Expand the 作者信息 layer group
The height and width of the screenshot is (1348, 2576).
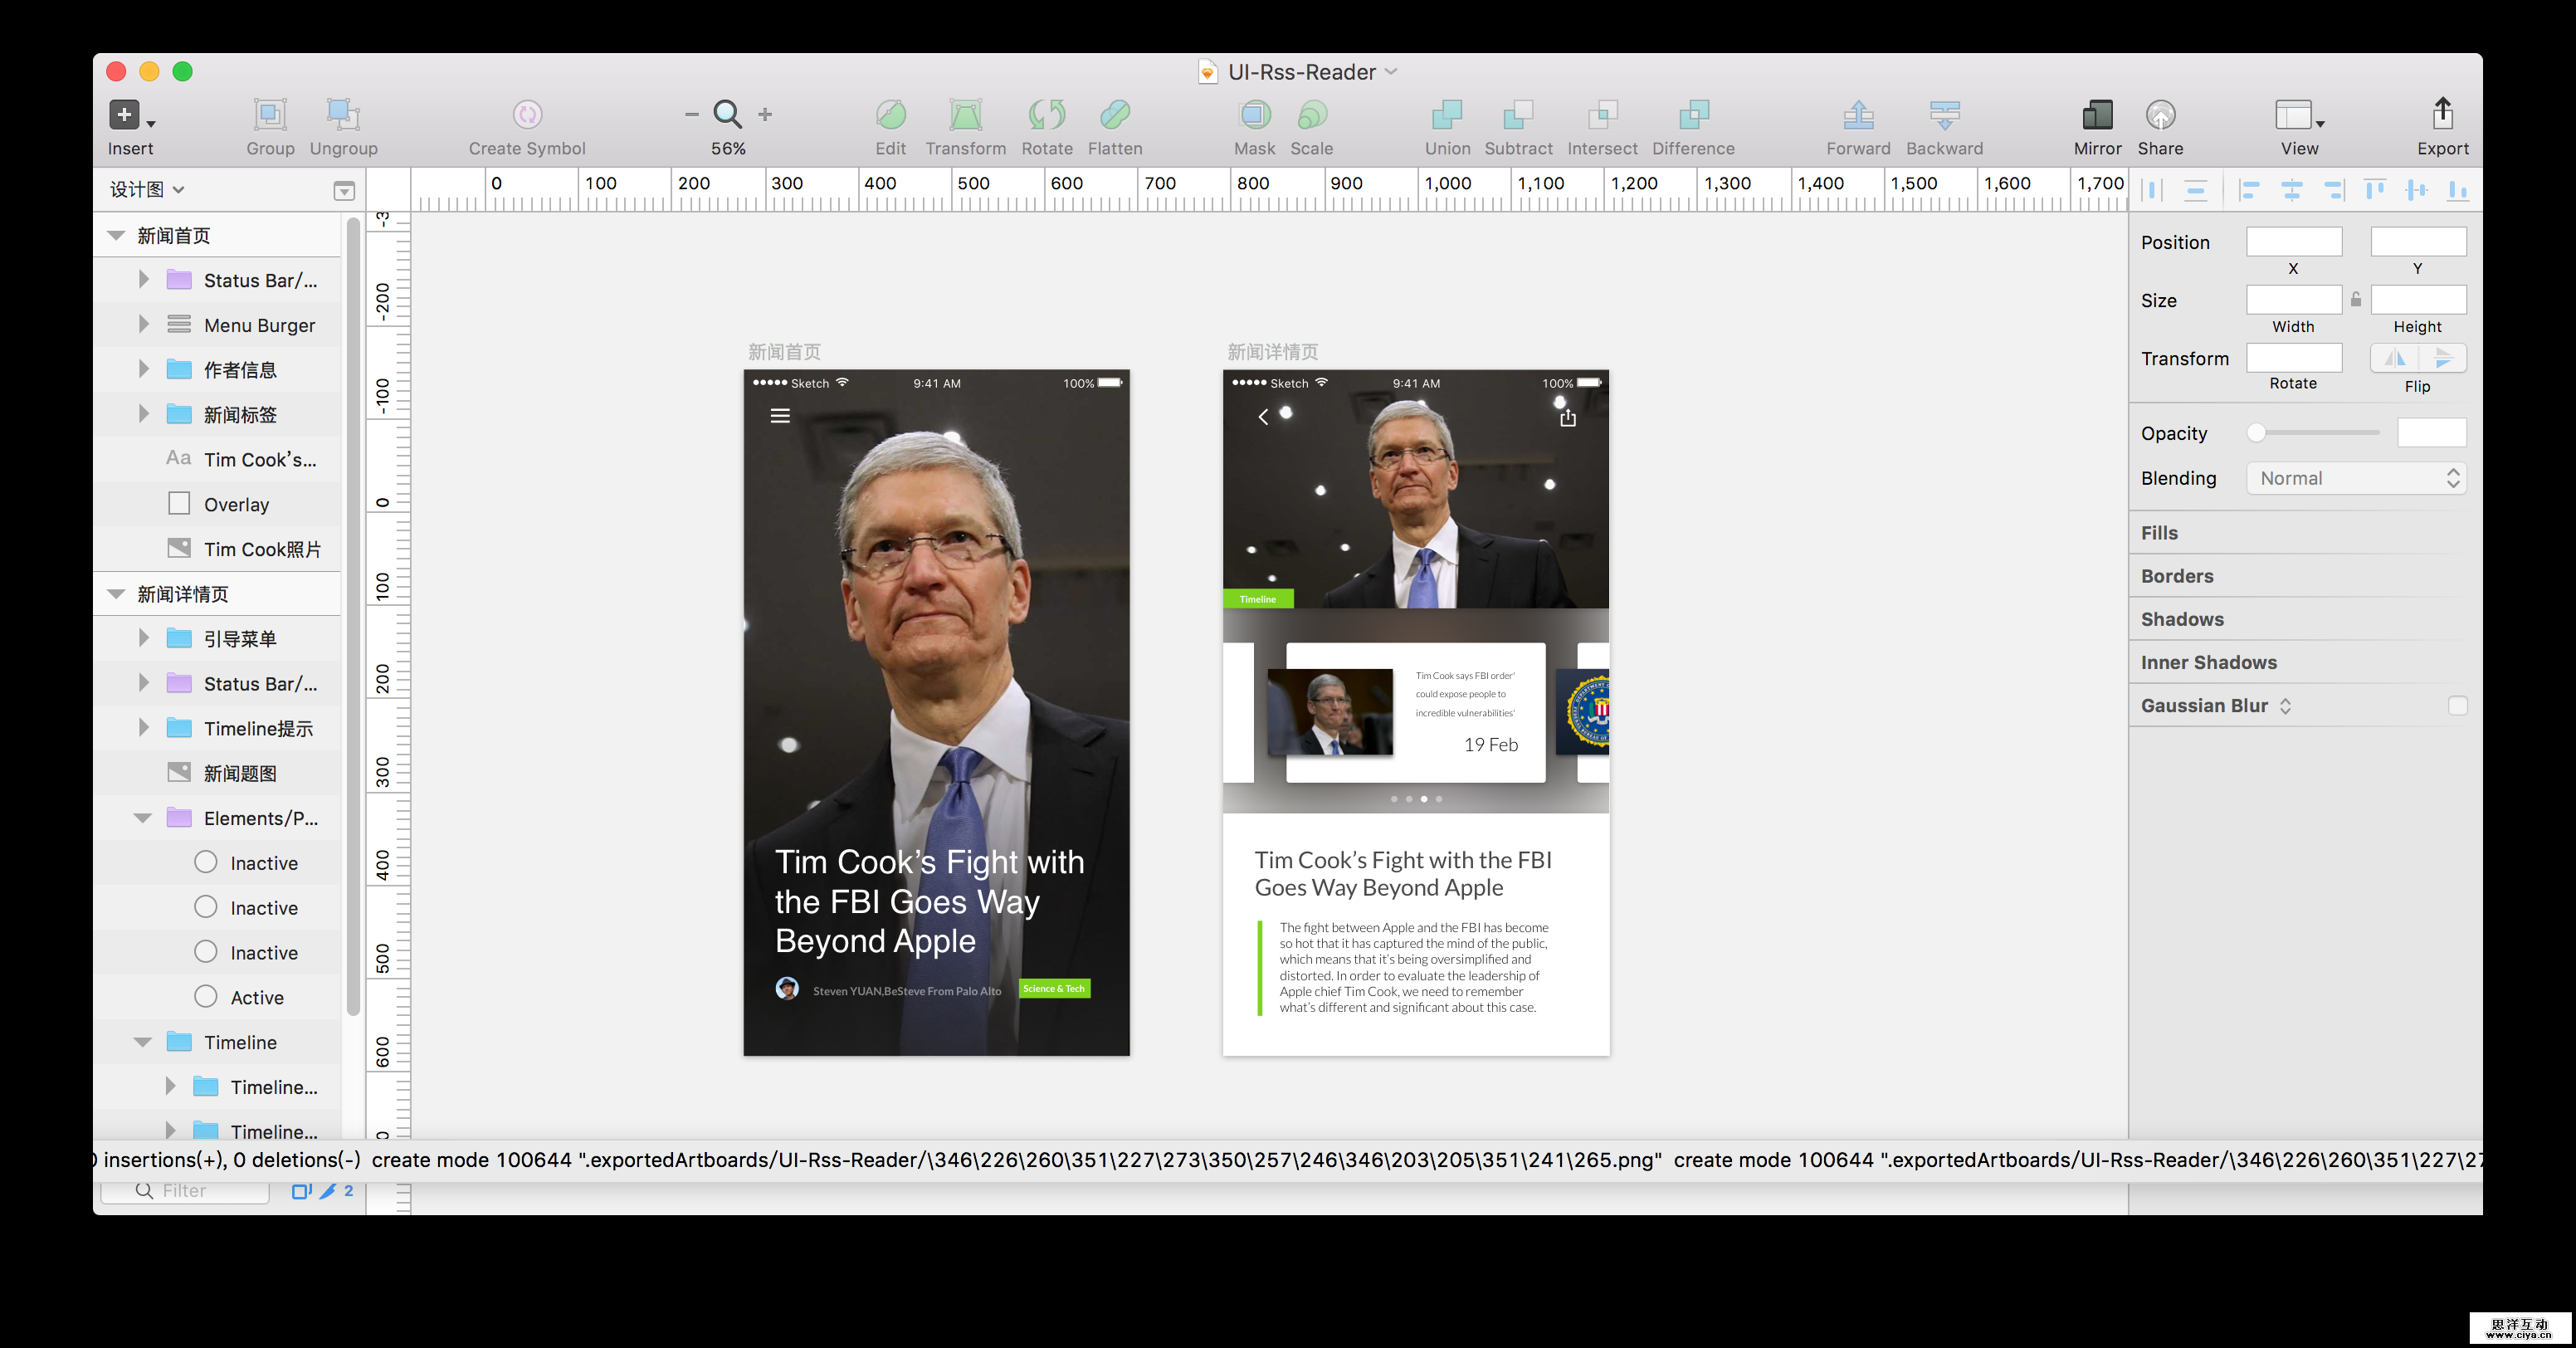click(144, 369)
